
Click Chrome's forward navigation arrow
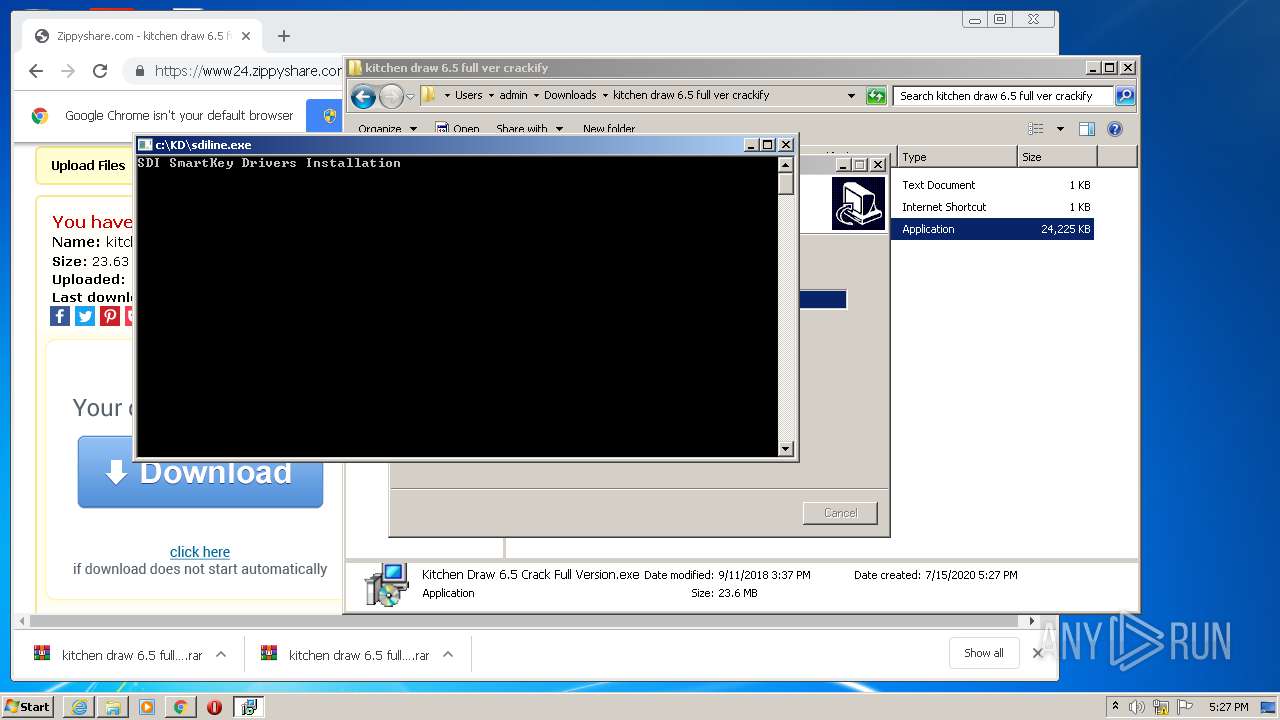tap(68, 71)
